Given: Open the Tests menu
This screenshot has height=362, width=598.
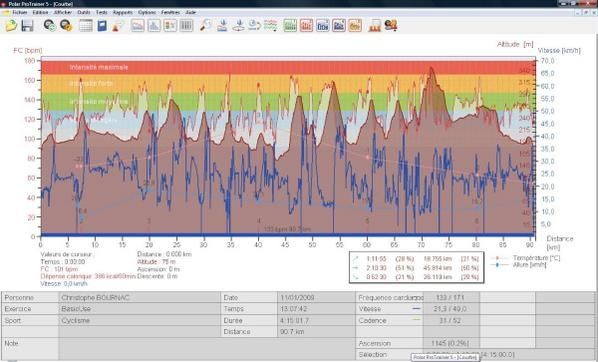Looking at the screenshot, I should coord(101,12).
